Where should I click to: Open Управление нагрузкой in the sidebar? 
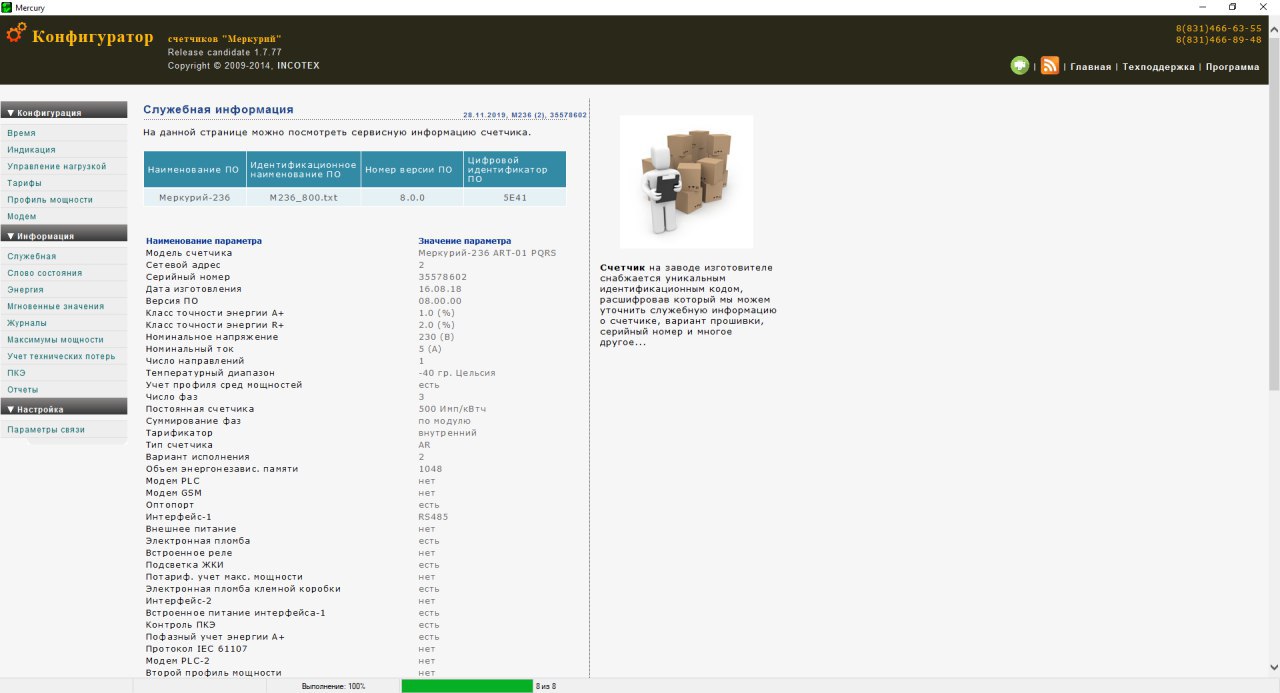tap(56, 166)
